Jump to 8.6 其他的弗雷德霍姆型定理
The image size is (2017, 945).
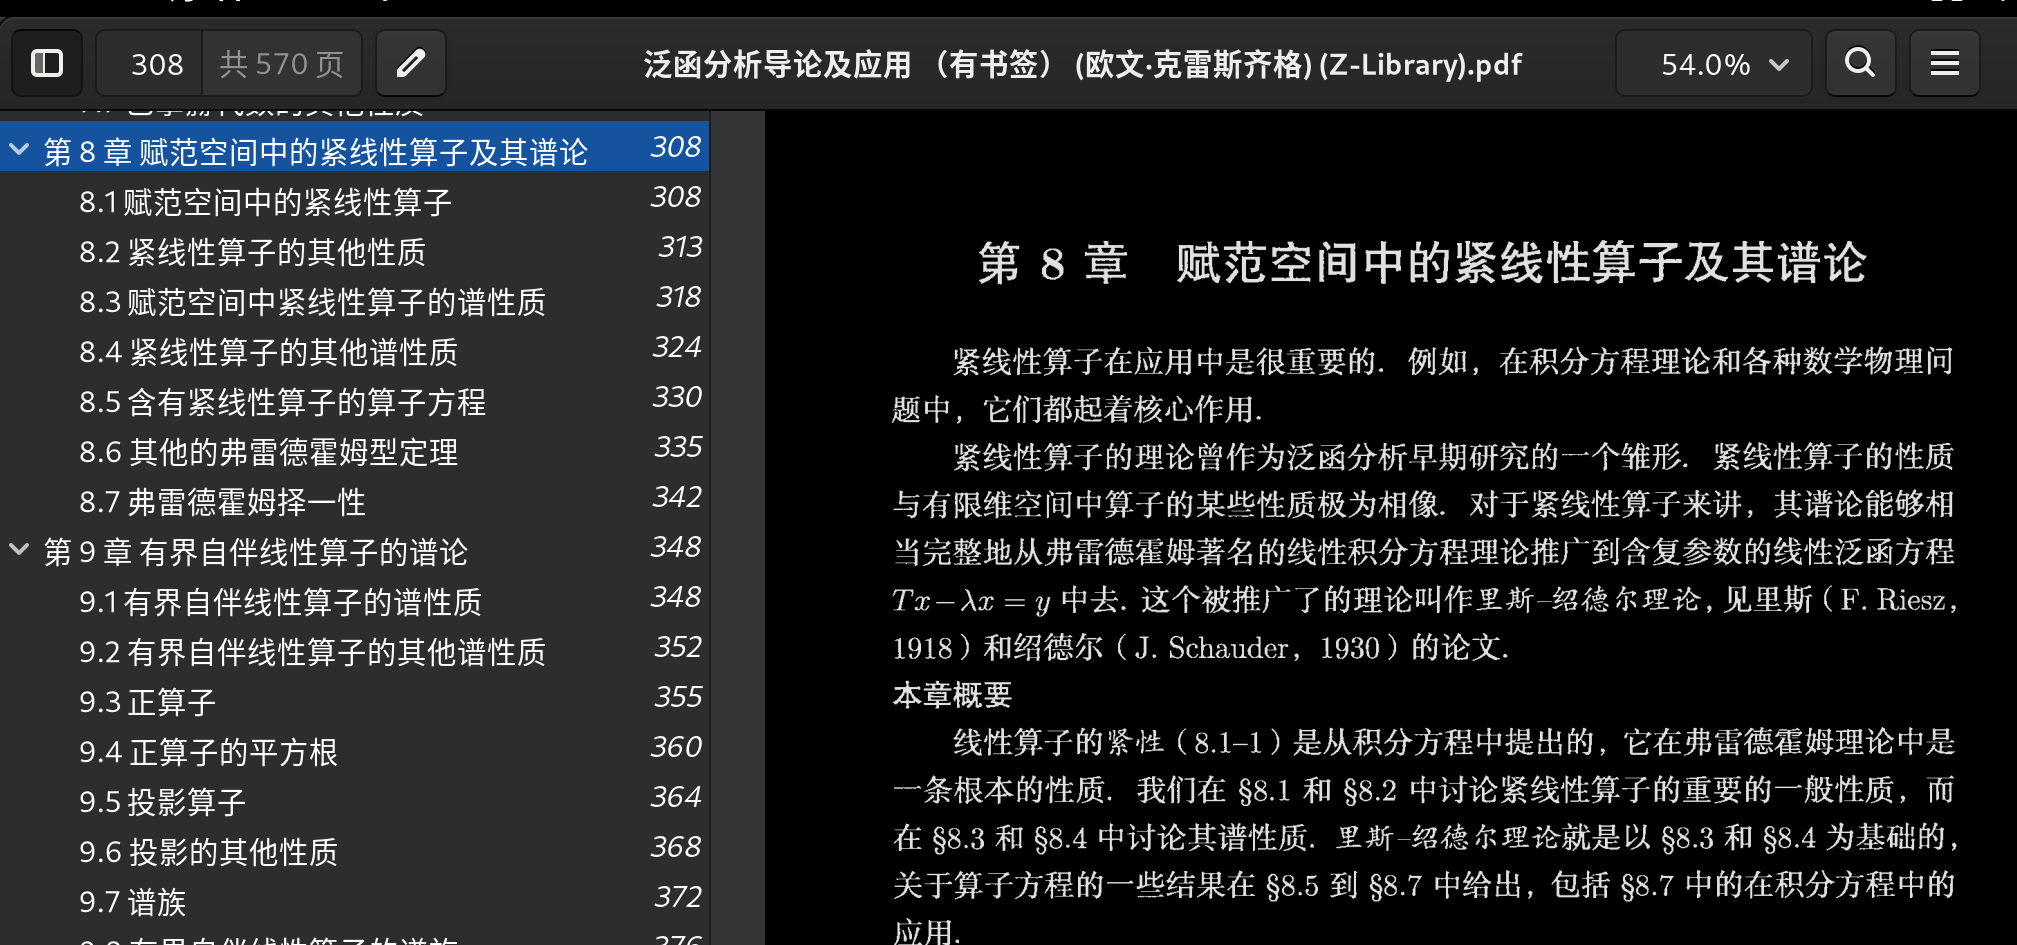(268, 452)
